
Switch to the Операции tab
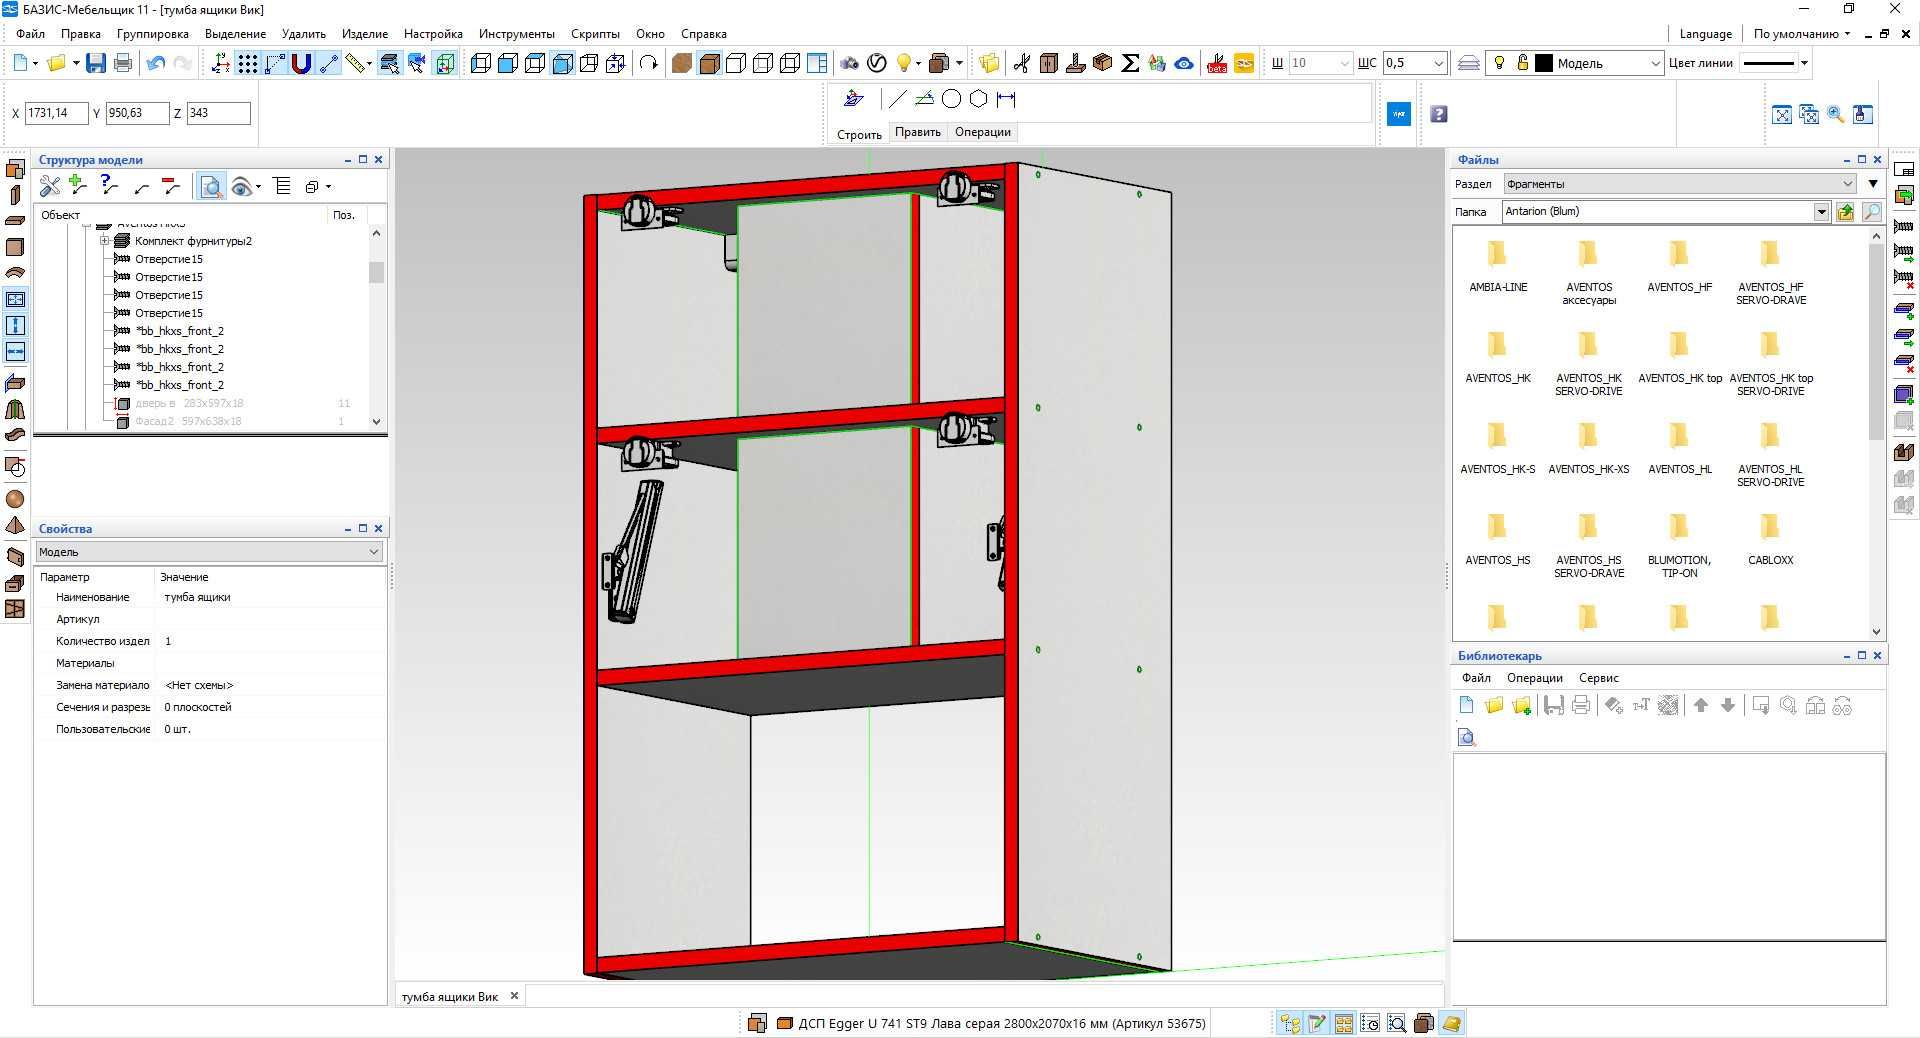coord(982,132)
